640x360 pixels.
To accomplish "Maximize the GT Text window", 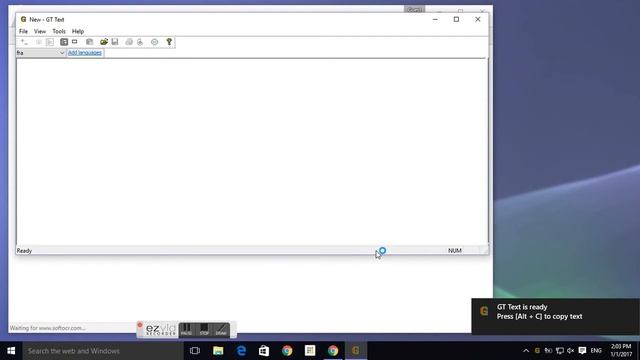I will pyautogui.click(x=456, y=19).
